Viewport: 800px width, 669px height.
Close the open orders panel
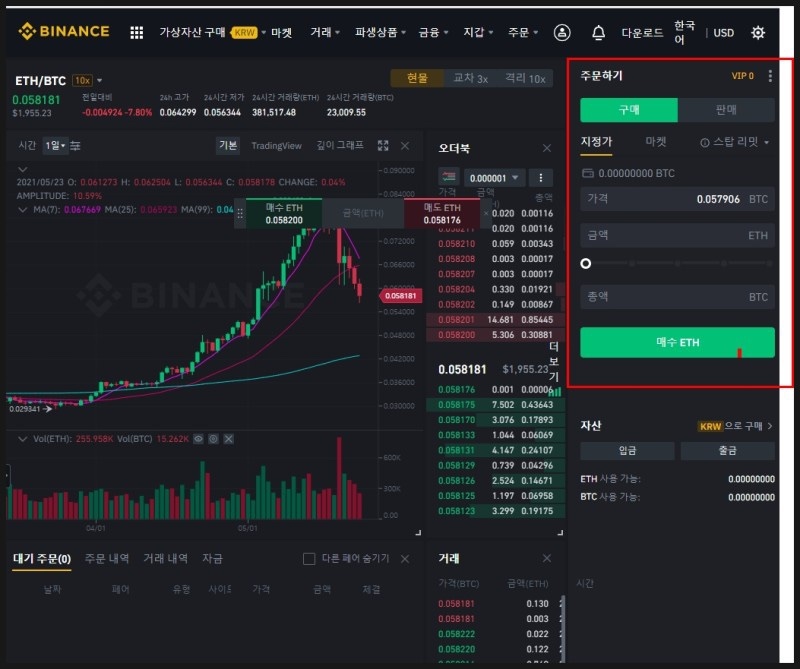pos(405,559)
